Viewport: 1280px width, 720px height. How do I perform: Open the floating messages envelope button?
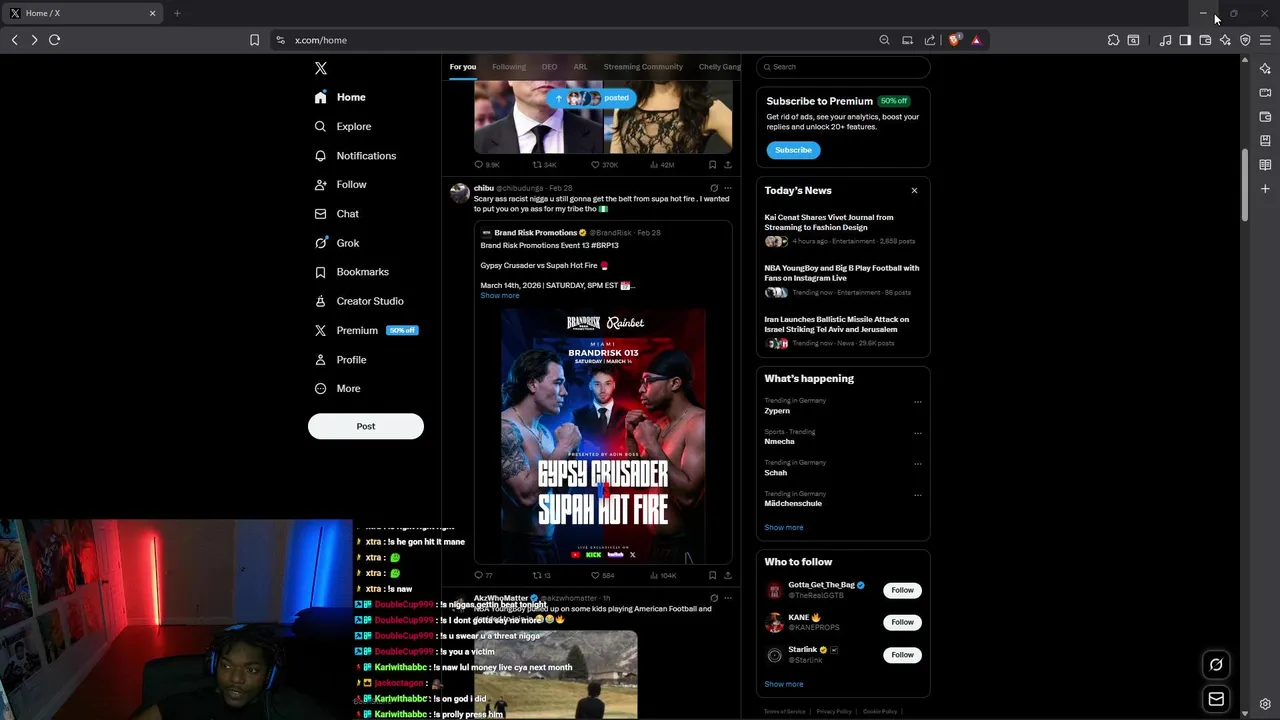pos(1216,699)
